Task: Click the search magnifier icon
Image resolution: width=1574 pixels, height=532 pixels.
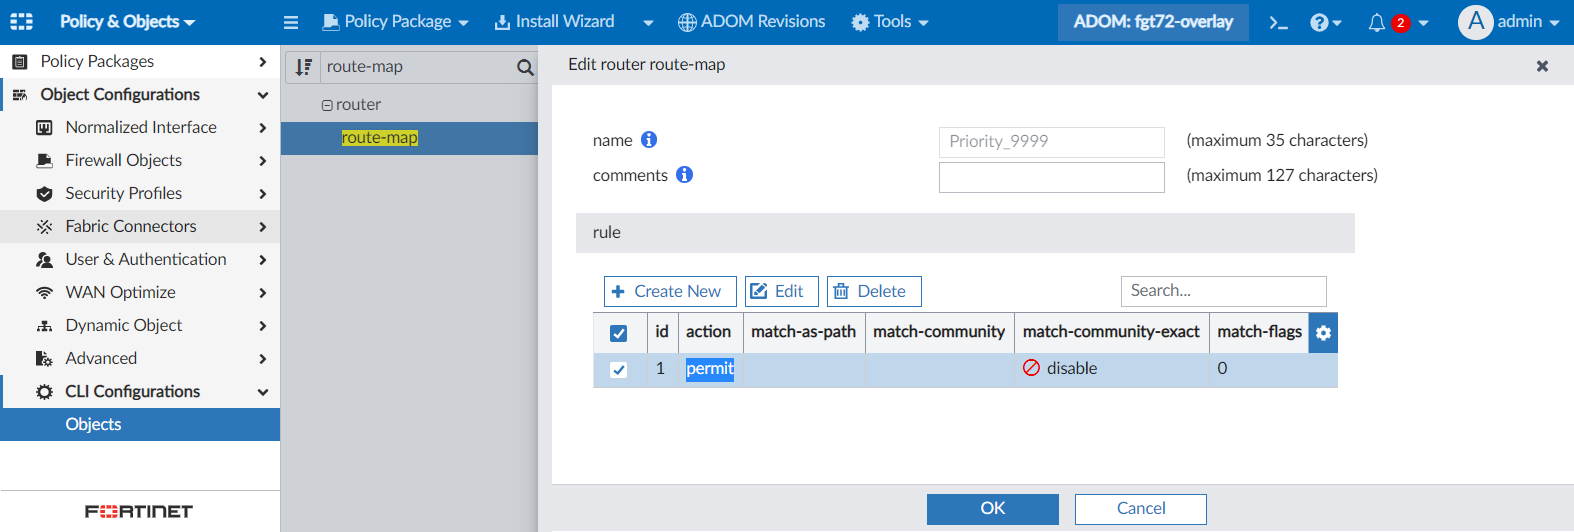Action: pyautogui.click(x=525, y=67)
